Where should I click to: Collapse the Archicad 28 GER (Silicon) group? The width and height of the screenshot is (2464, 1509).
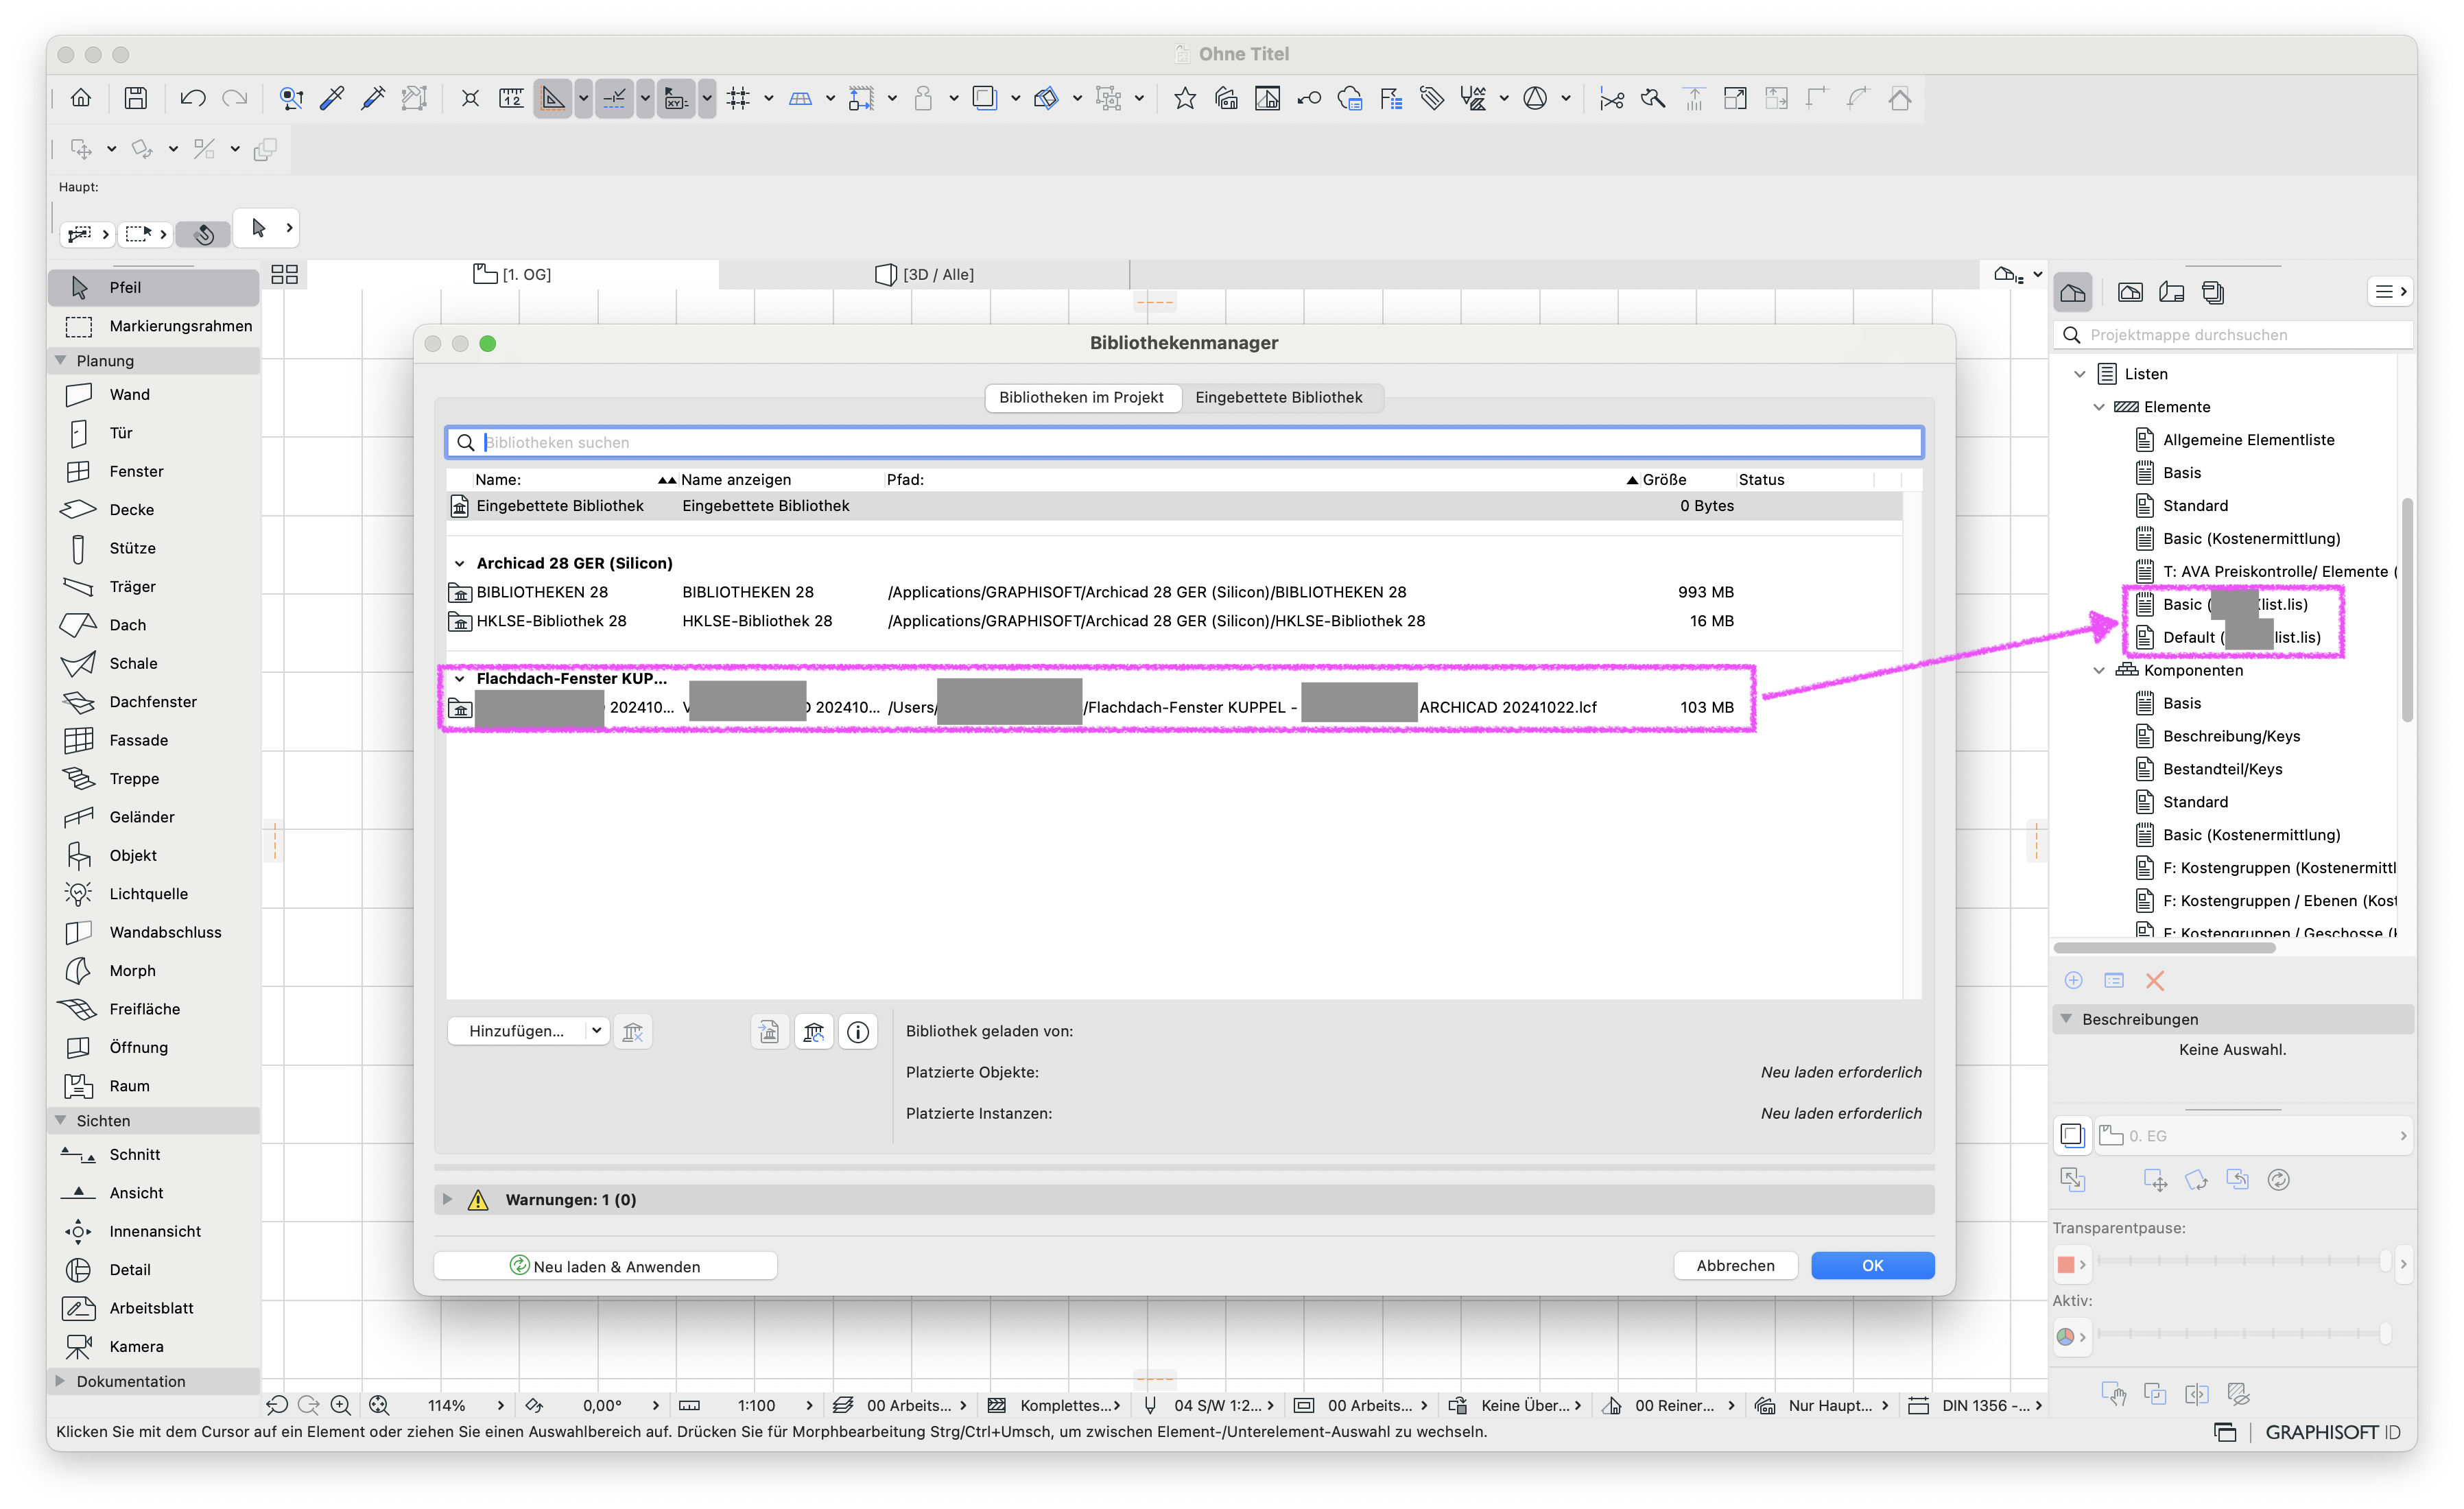point(459,564)
